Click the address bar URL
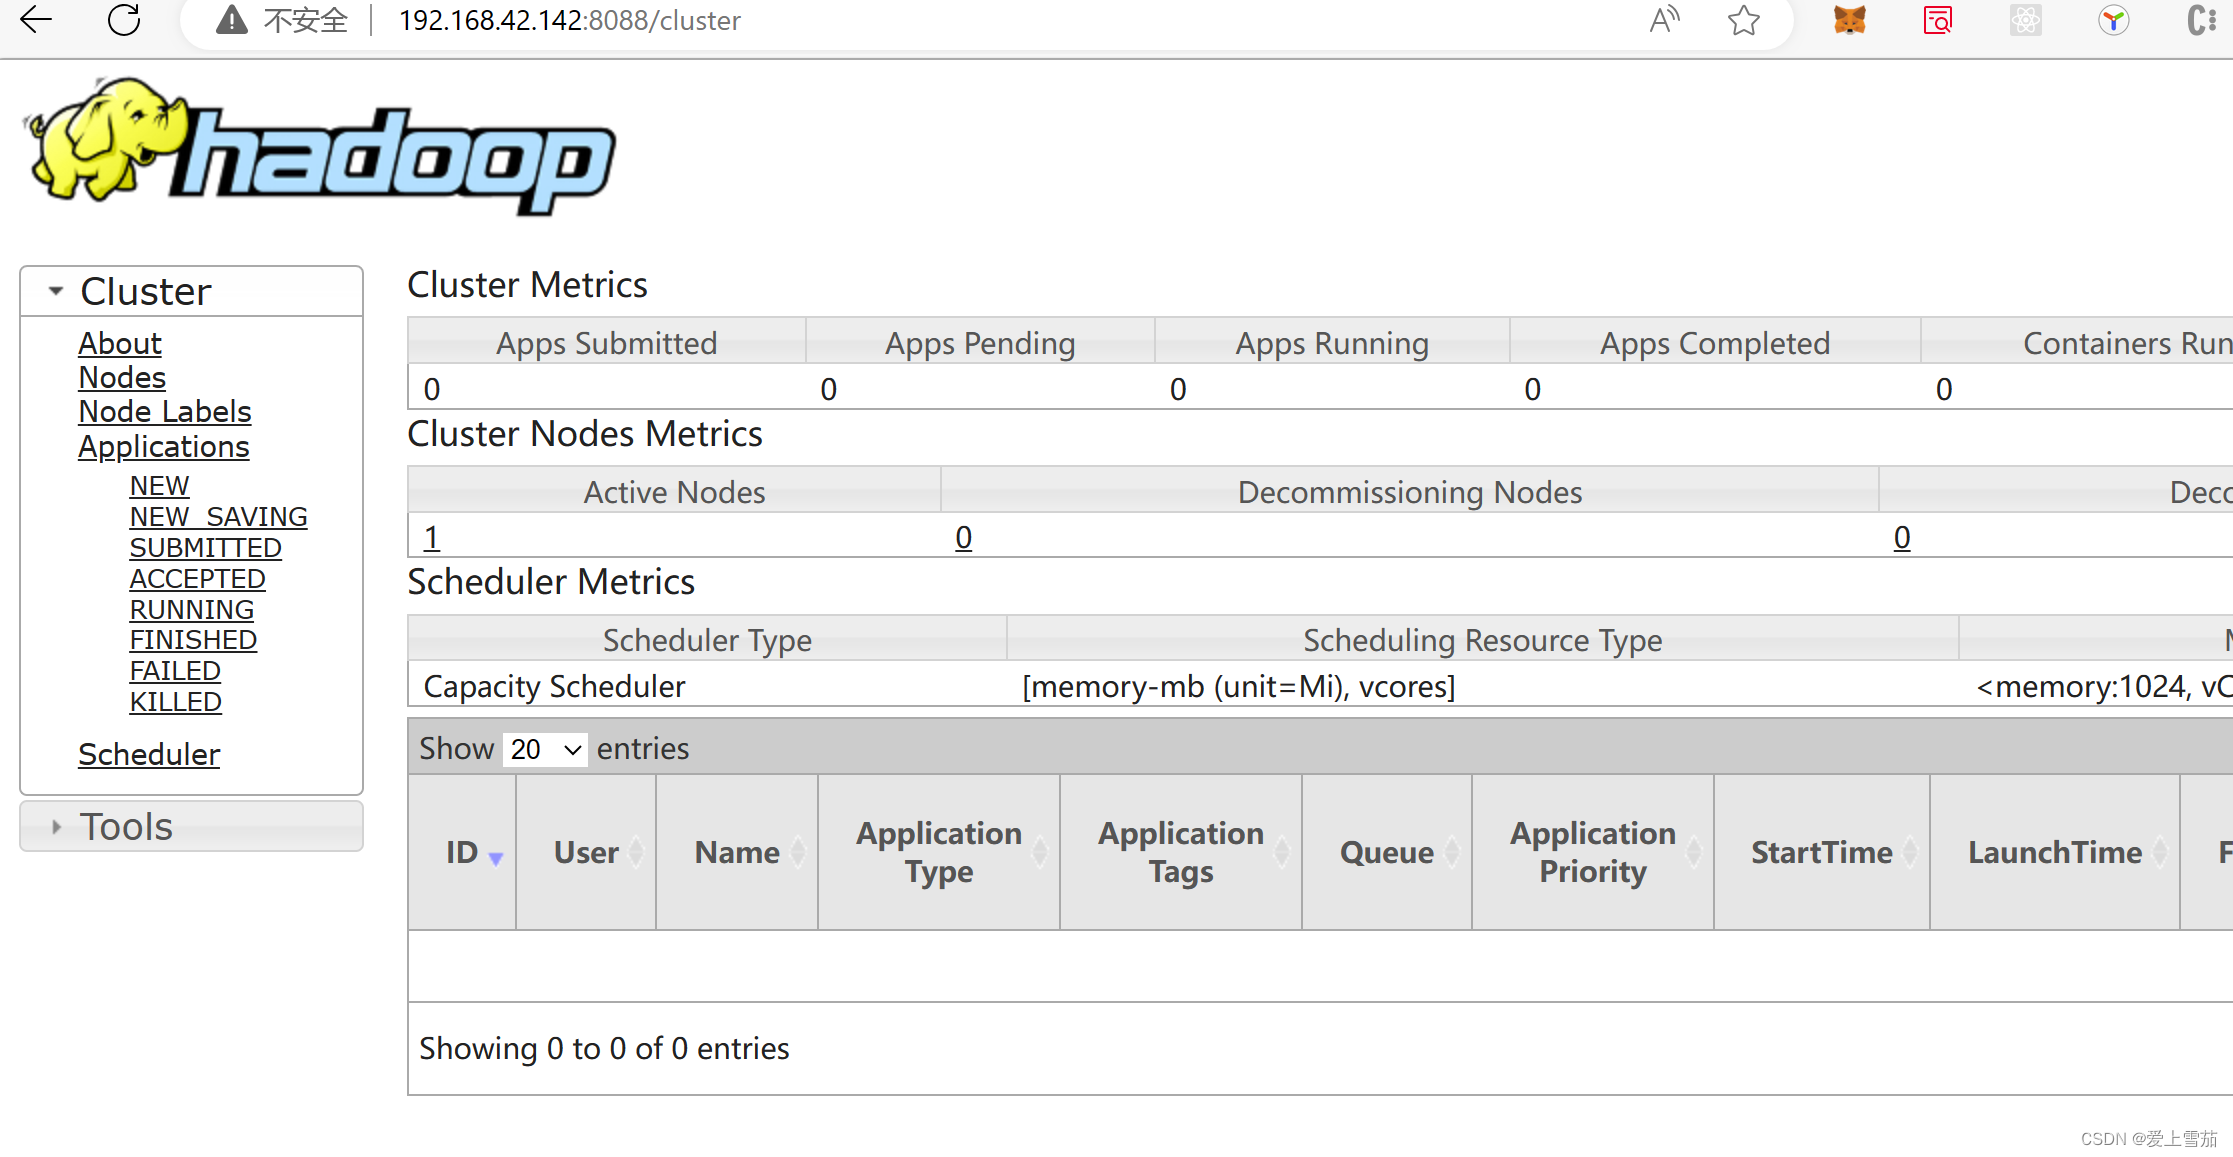This screenshot has width=2233, height=1157. click(x=569, y=20)
